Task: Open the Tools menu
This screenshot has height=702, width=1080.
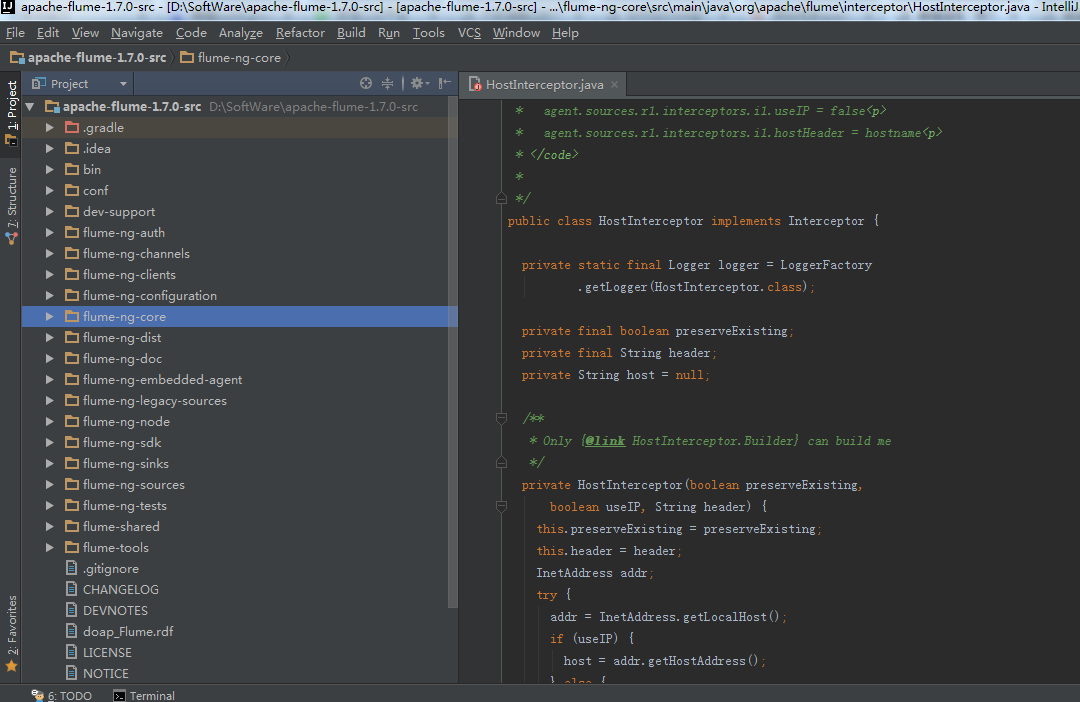Action: click(x=428, y=32)
